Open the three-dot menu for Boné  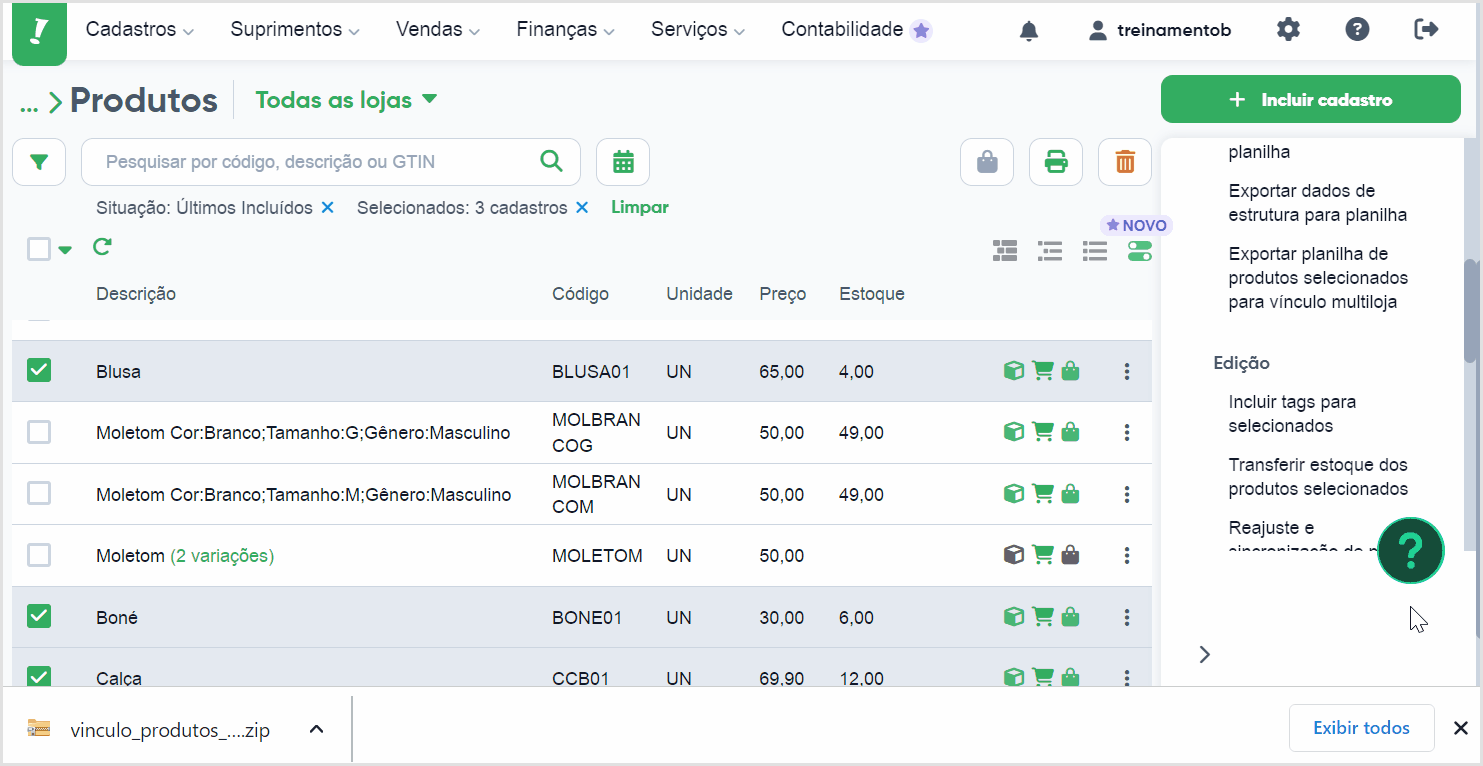tap(1127, 617)
